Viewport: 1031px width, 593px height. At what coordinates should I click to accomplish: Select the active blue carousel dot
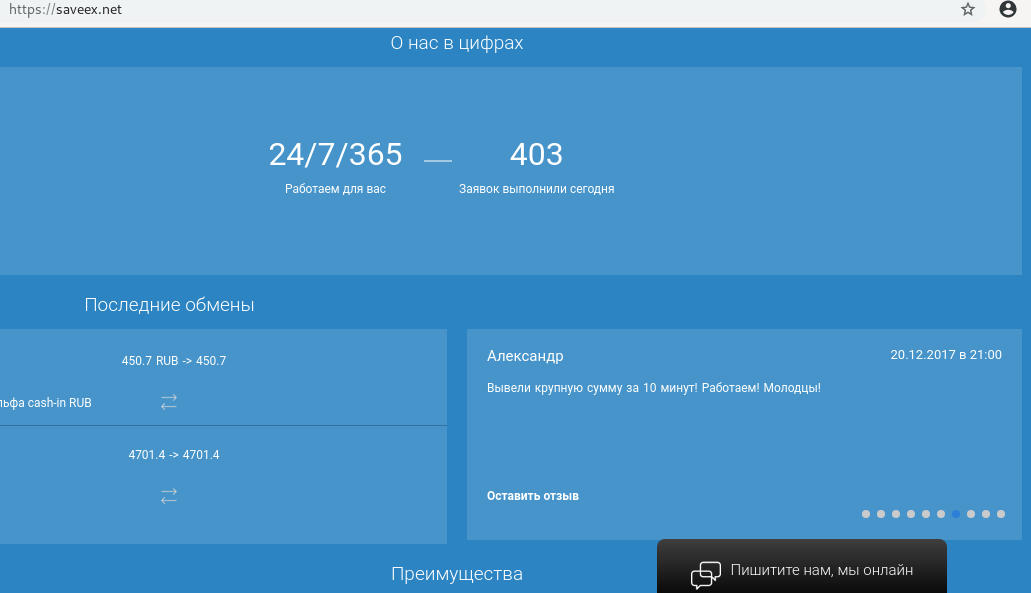pos(956,514)
